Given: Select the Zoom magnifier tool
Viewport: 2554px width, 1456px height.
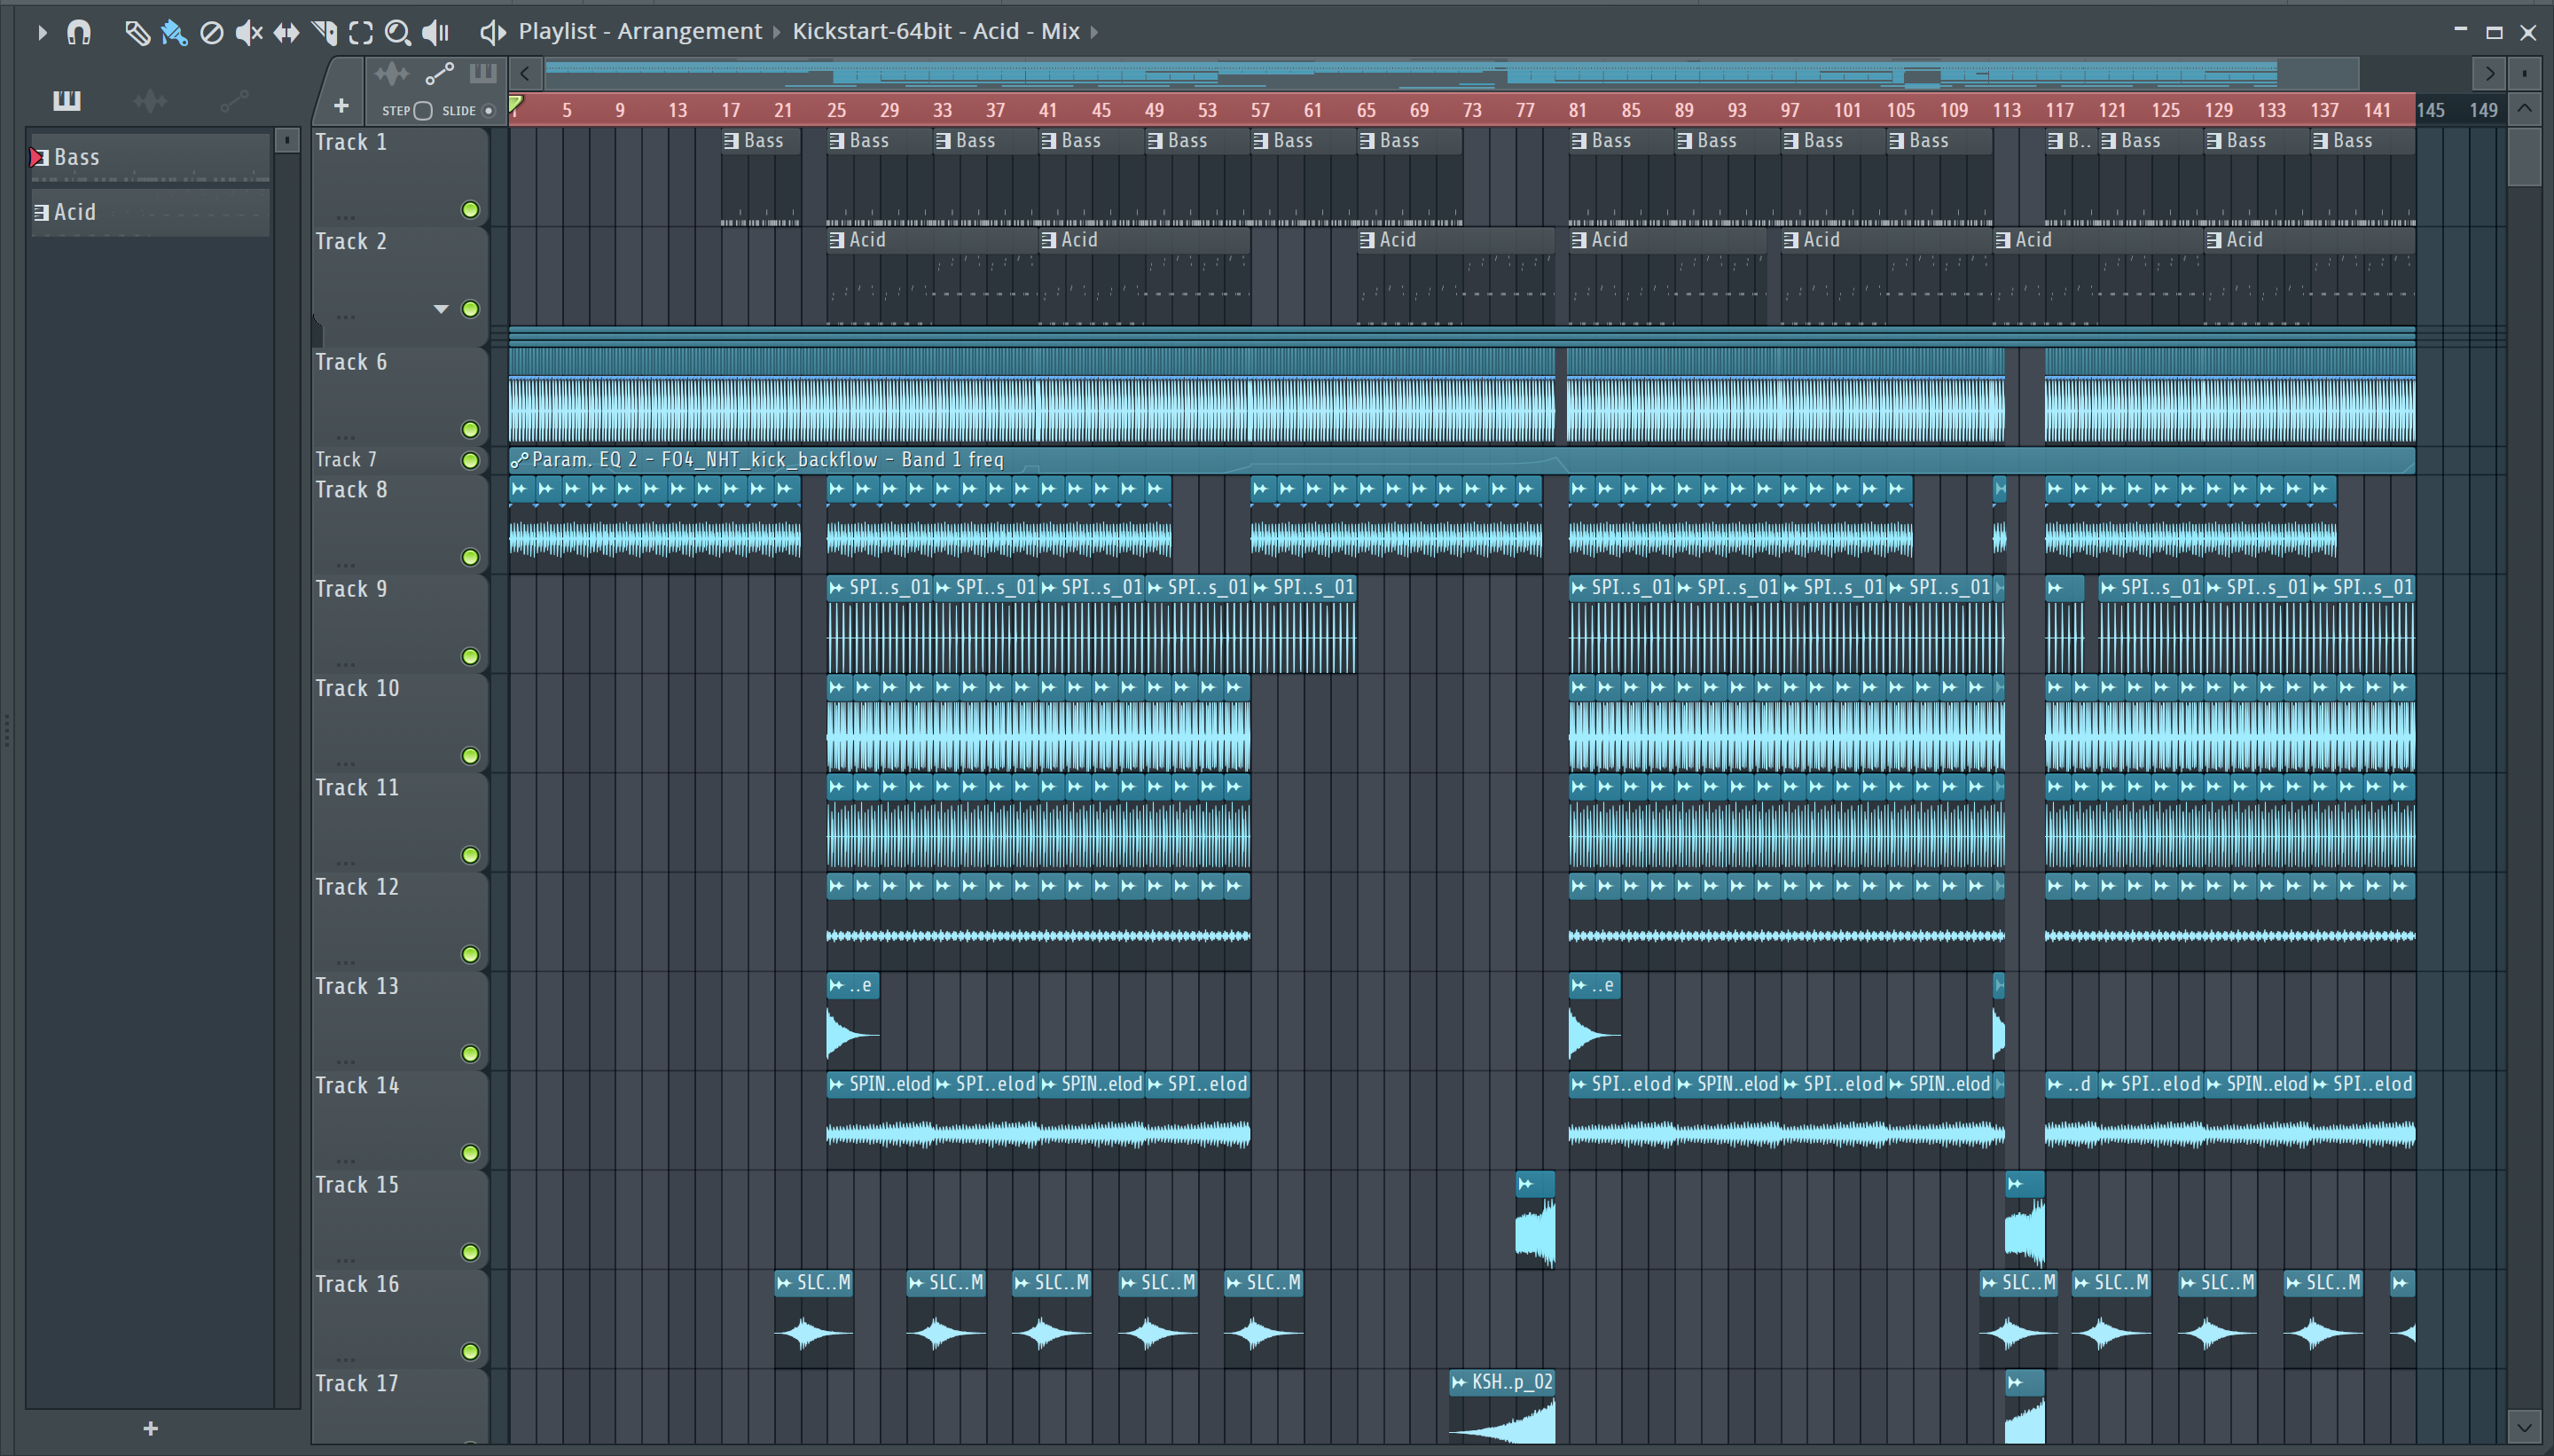Looking at the screenshot, I should pyautogui.click(x=398, y=33).
